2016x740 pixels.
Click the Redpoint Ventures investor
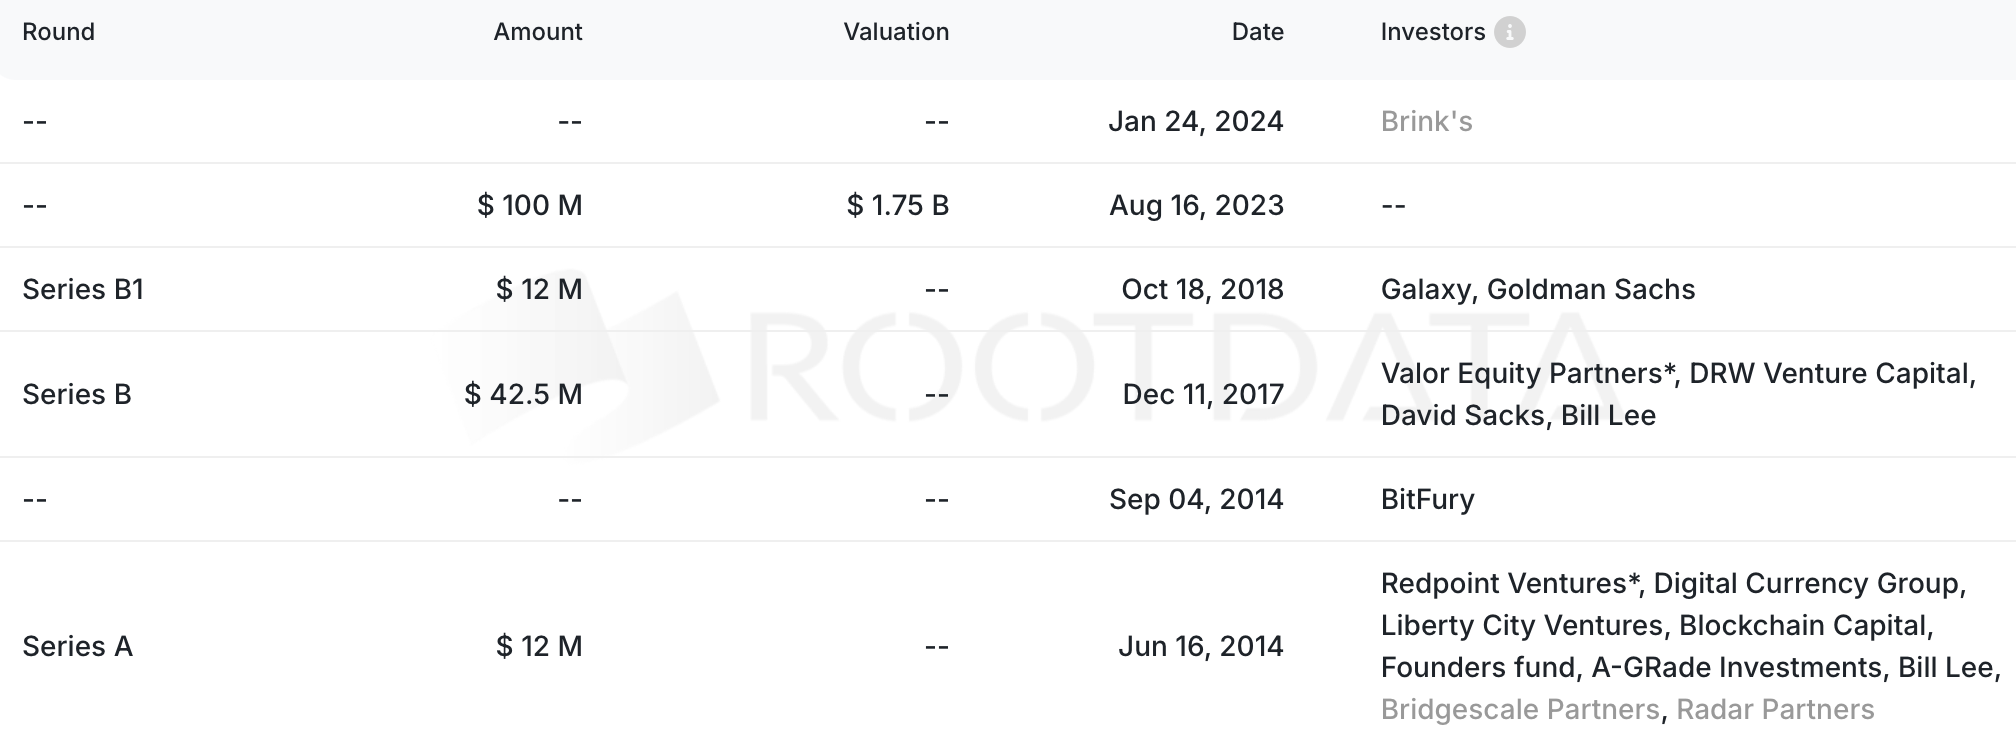[1509, 584]
